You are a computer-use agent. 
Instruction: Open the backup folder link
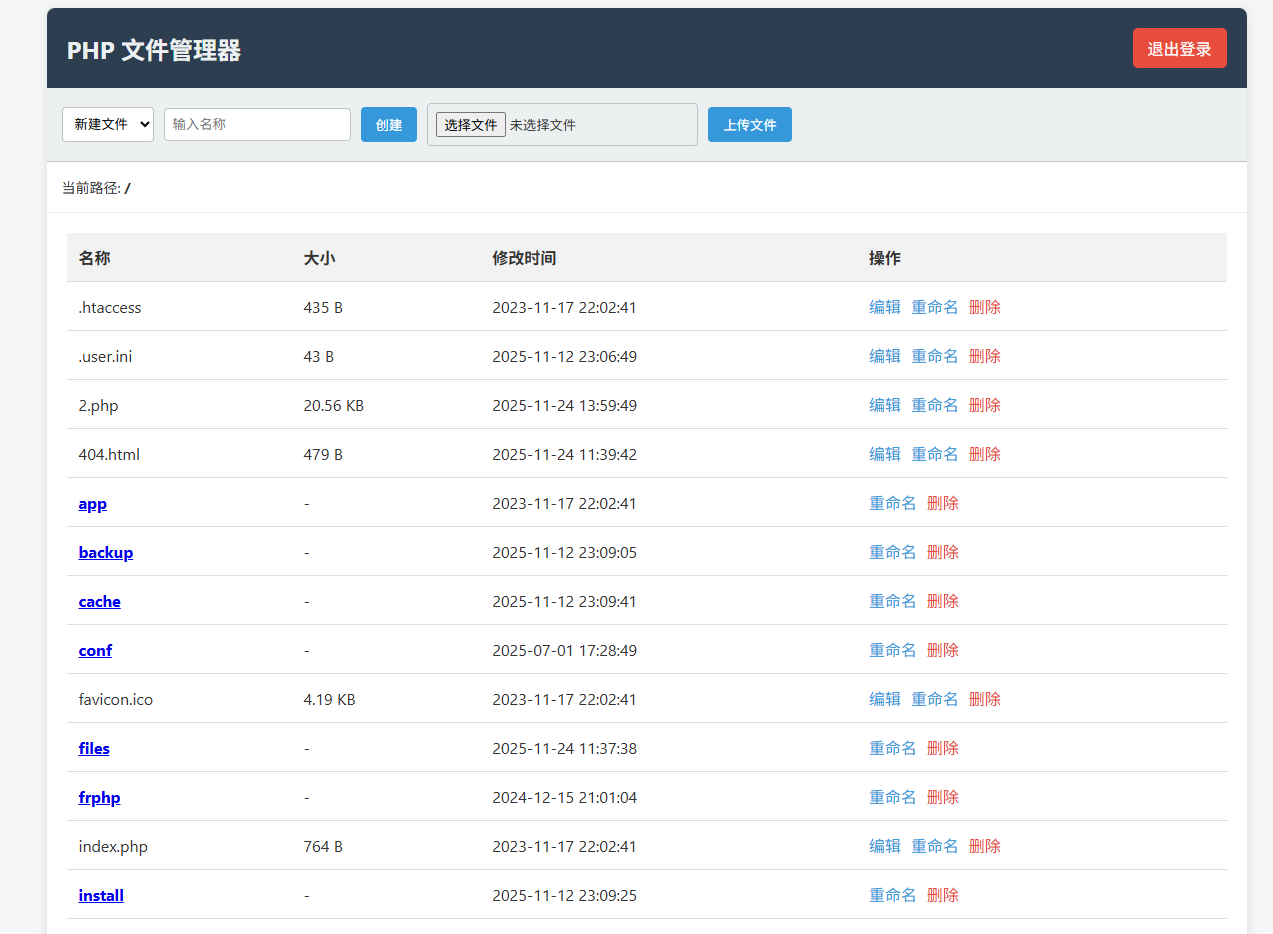tap(105, 553)
